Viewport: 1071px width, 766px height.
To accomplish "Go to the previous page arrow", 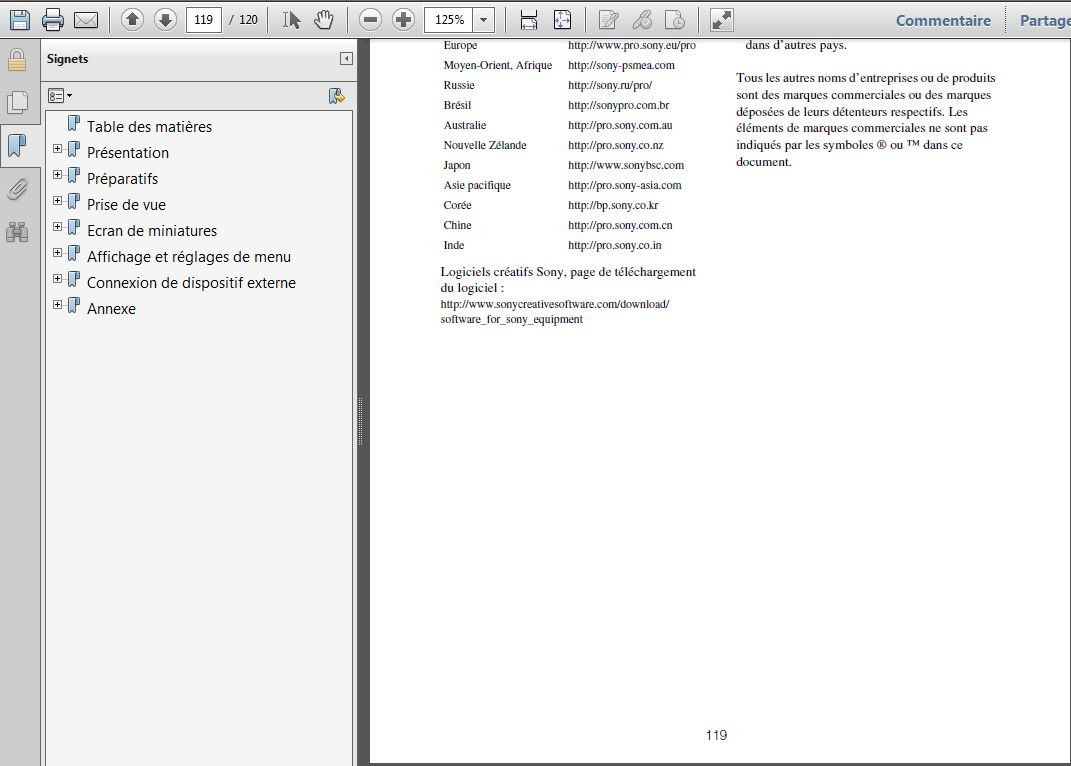I will point(133,20).
